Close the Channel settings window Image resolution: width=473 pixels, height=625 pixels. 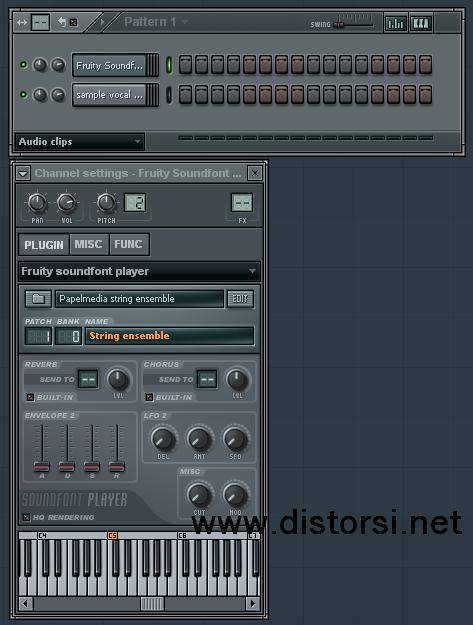point(255,173)
